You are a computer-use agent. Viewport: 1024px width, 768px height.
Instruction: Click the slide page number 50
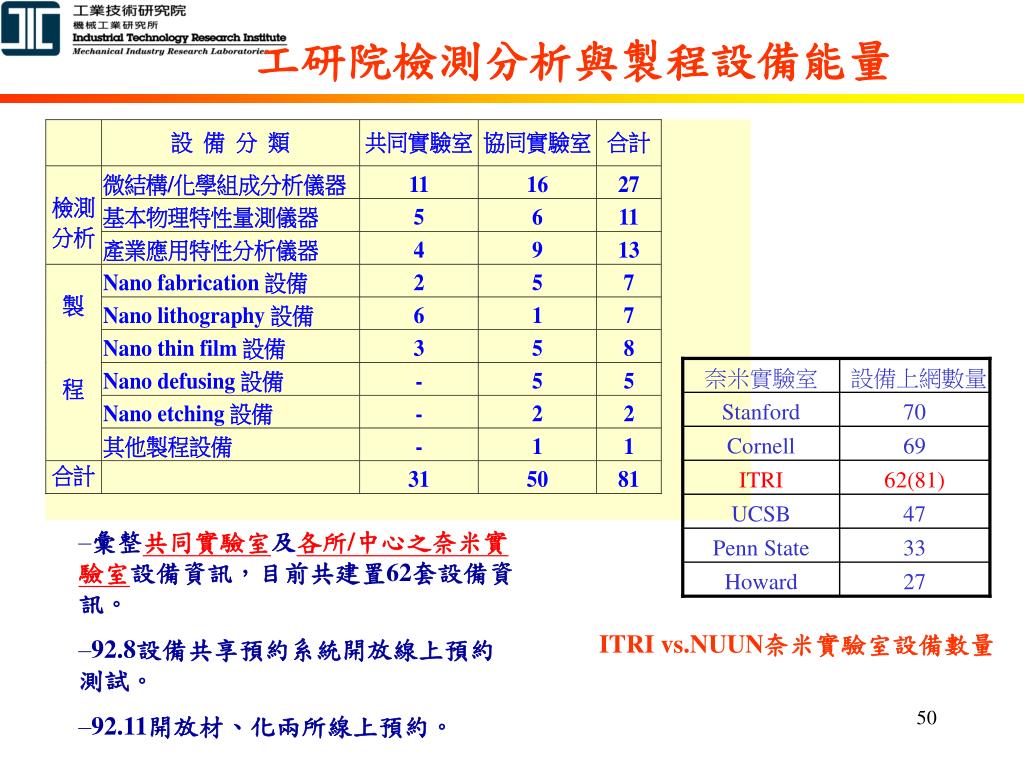coord(927,718)
